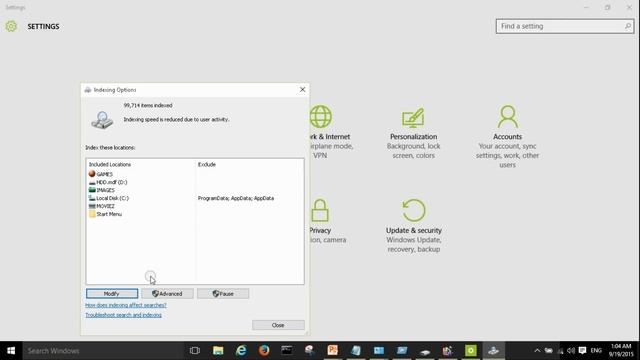The height and width of the screenshot is (360, 640).
Task: Open the green square app on taskbar
Action: click(471, 351)
